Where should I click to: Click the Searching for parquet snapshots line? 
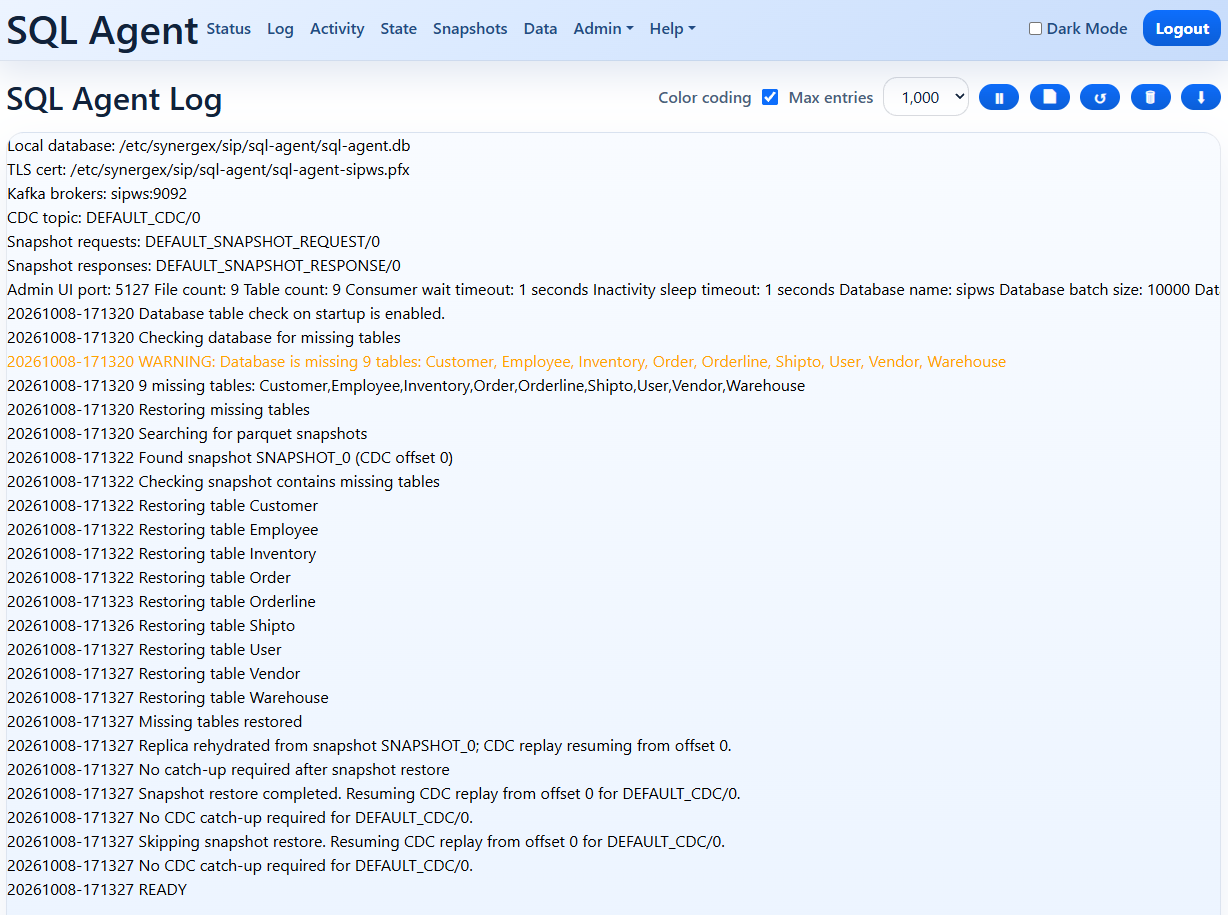tap(187, 434)
